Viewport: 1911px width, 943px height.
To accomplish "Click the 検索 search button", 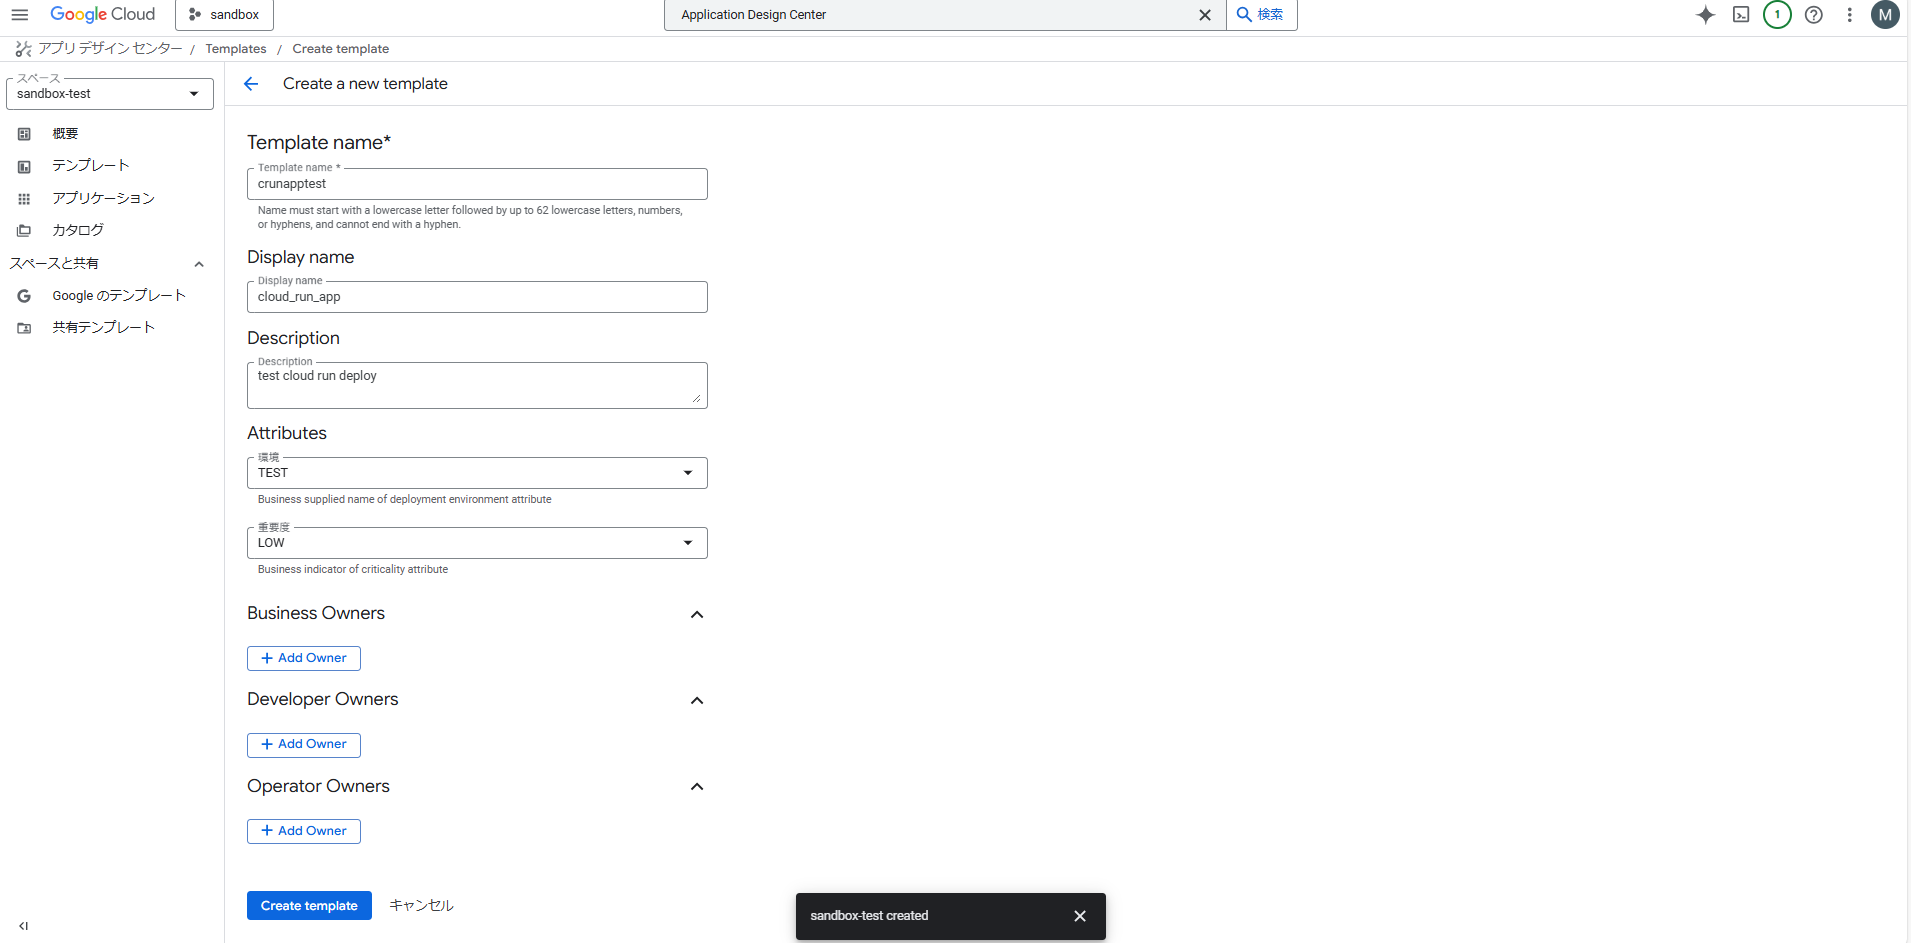I will coord(1261,15).
